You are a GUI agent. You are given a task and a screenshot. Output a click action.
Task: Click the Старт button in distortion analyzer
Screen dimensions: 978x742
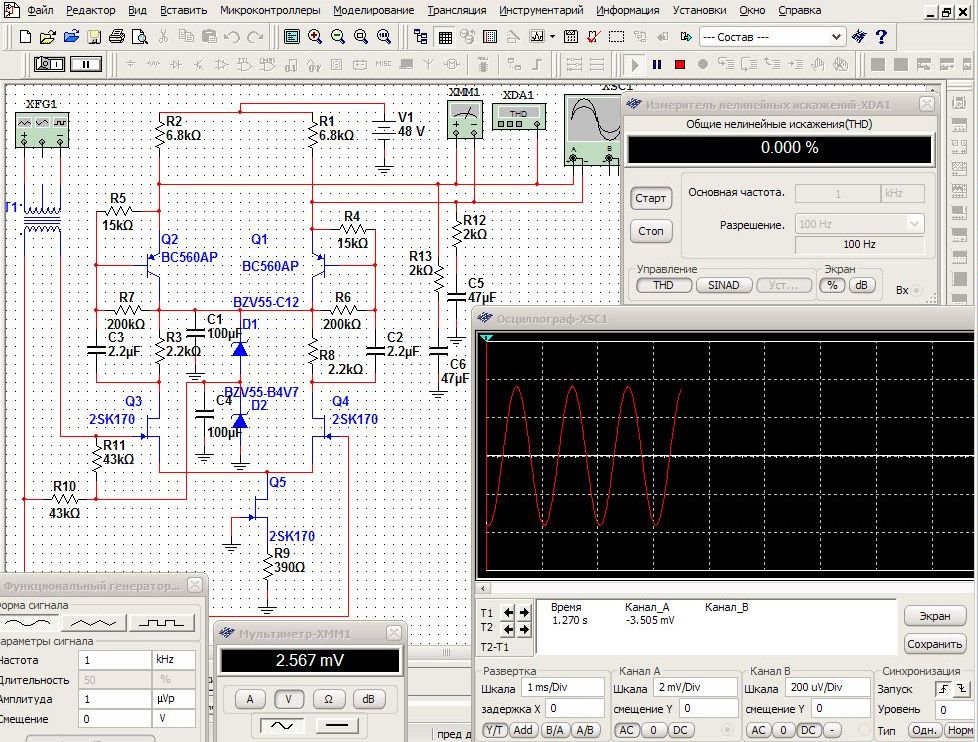coord(650,198)
